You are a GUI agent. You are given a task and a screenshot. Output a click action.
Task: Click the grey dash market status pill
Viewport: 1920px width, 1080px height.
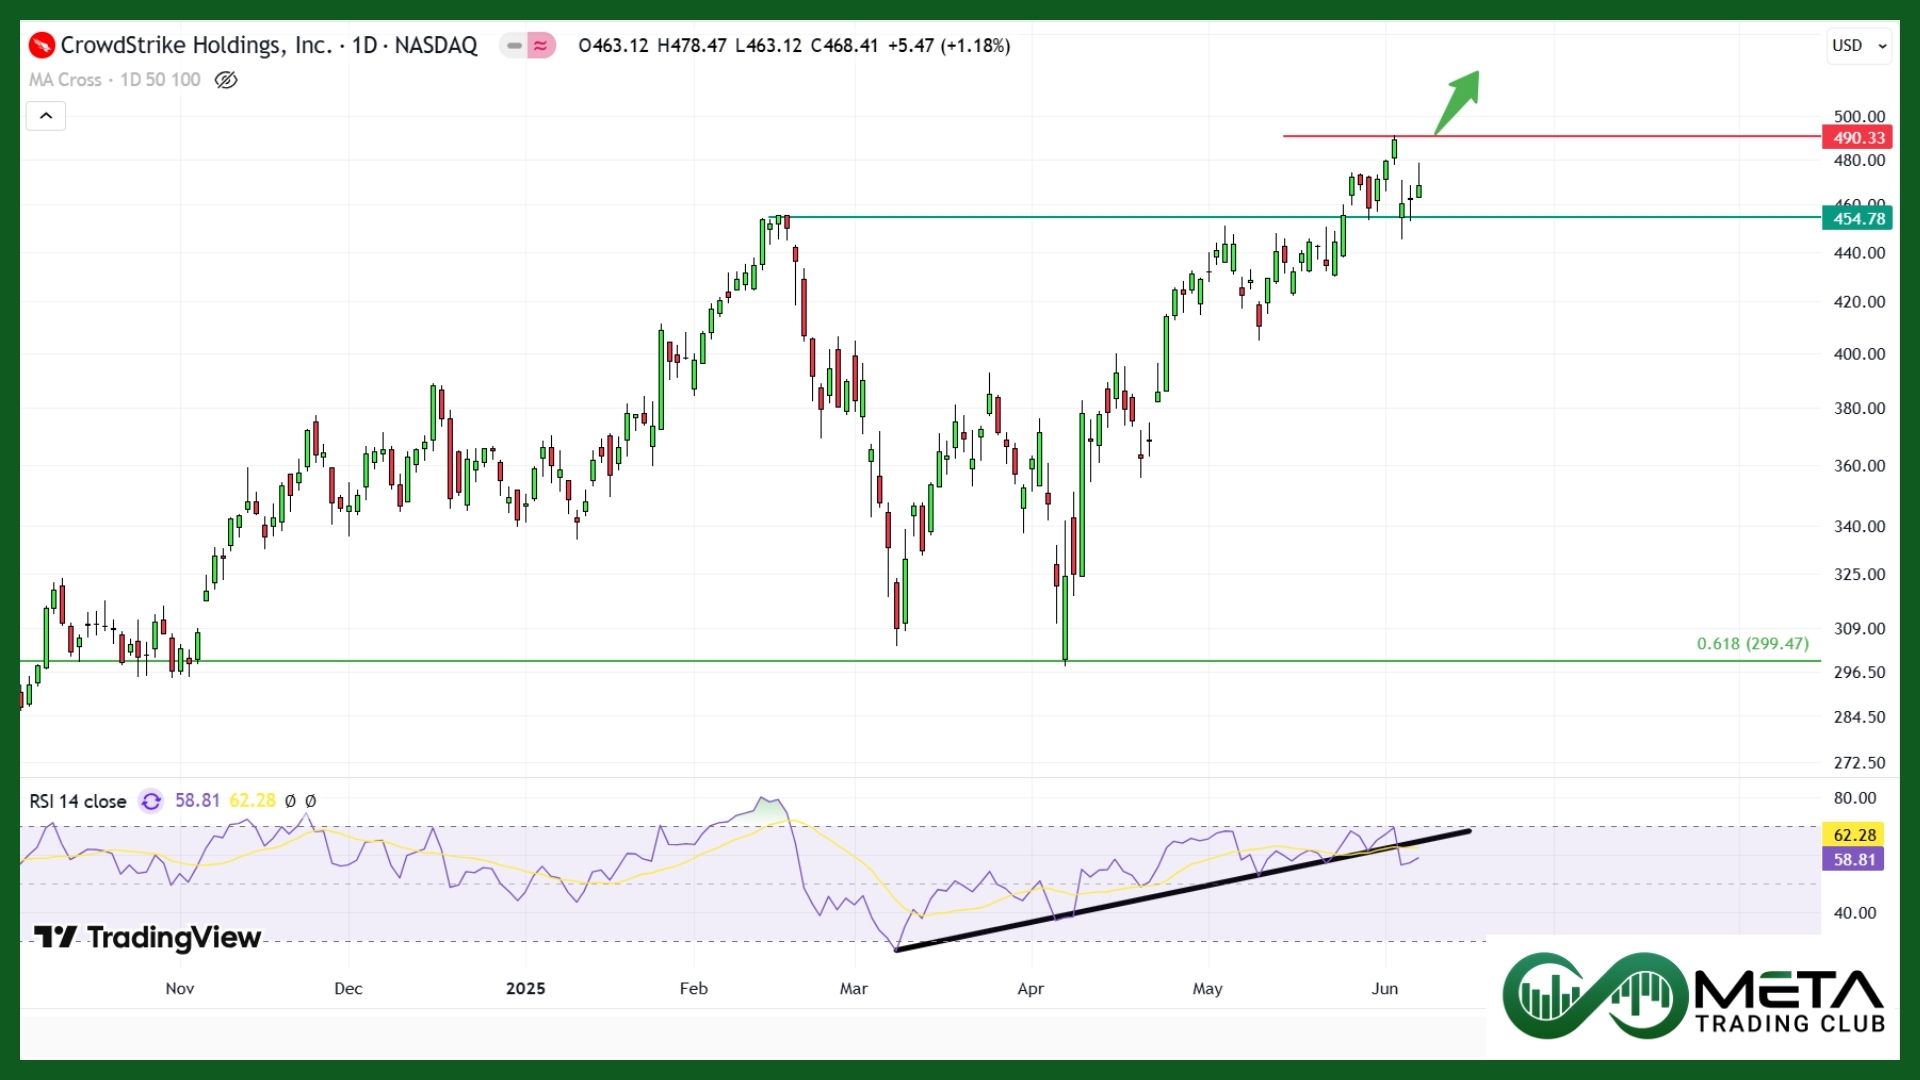pyautogui.click(x=514, y=45)
